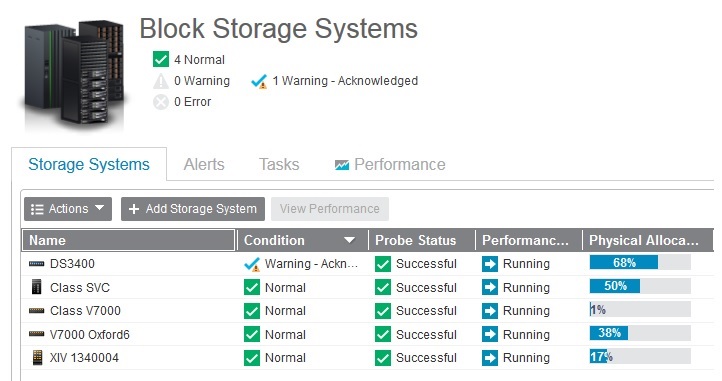Open the Alerts tab

click(204, 164)
